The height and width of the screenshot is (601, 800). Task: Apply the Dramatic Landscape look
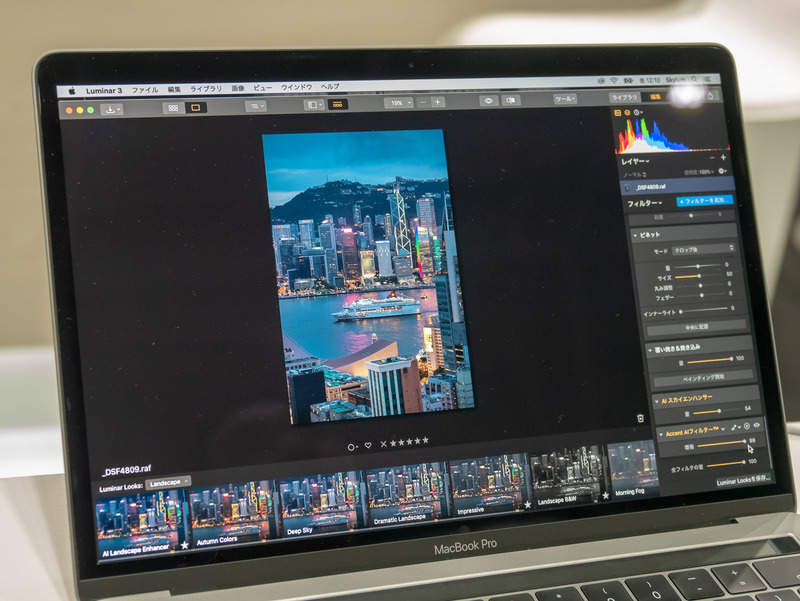tap(407, 495)
